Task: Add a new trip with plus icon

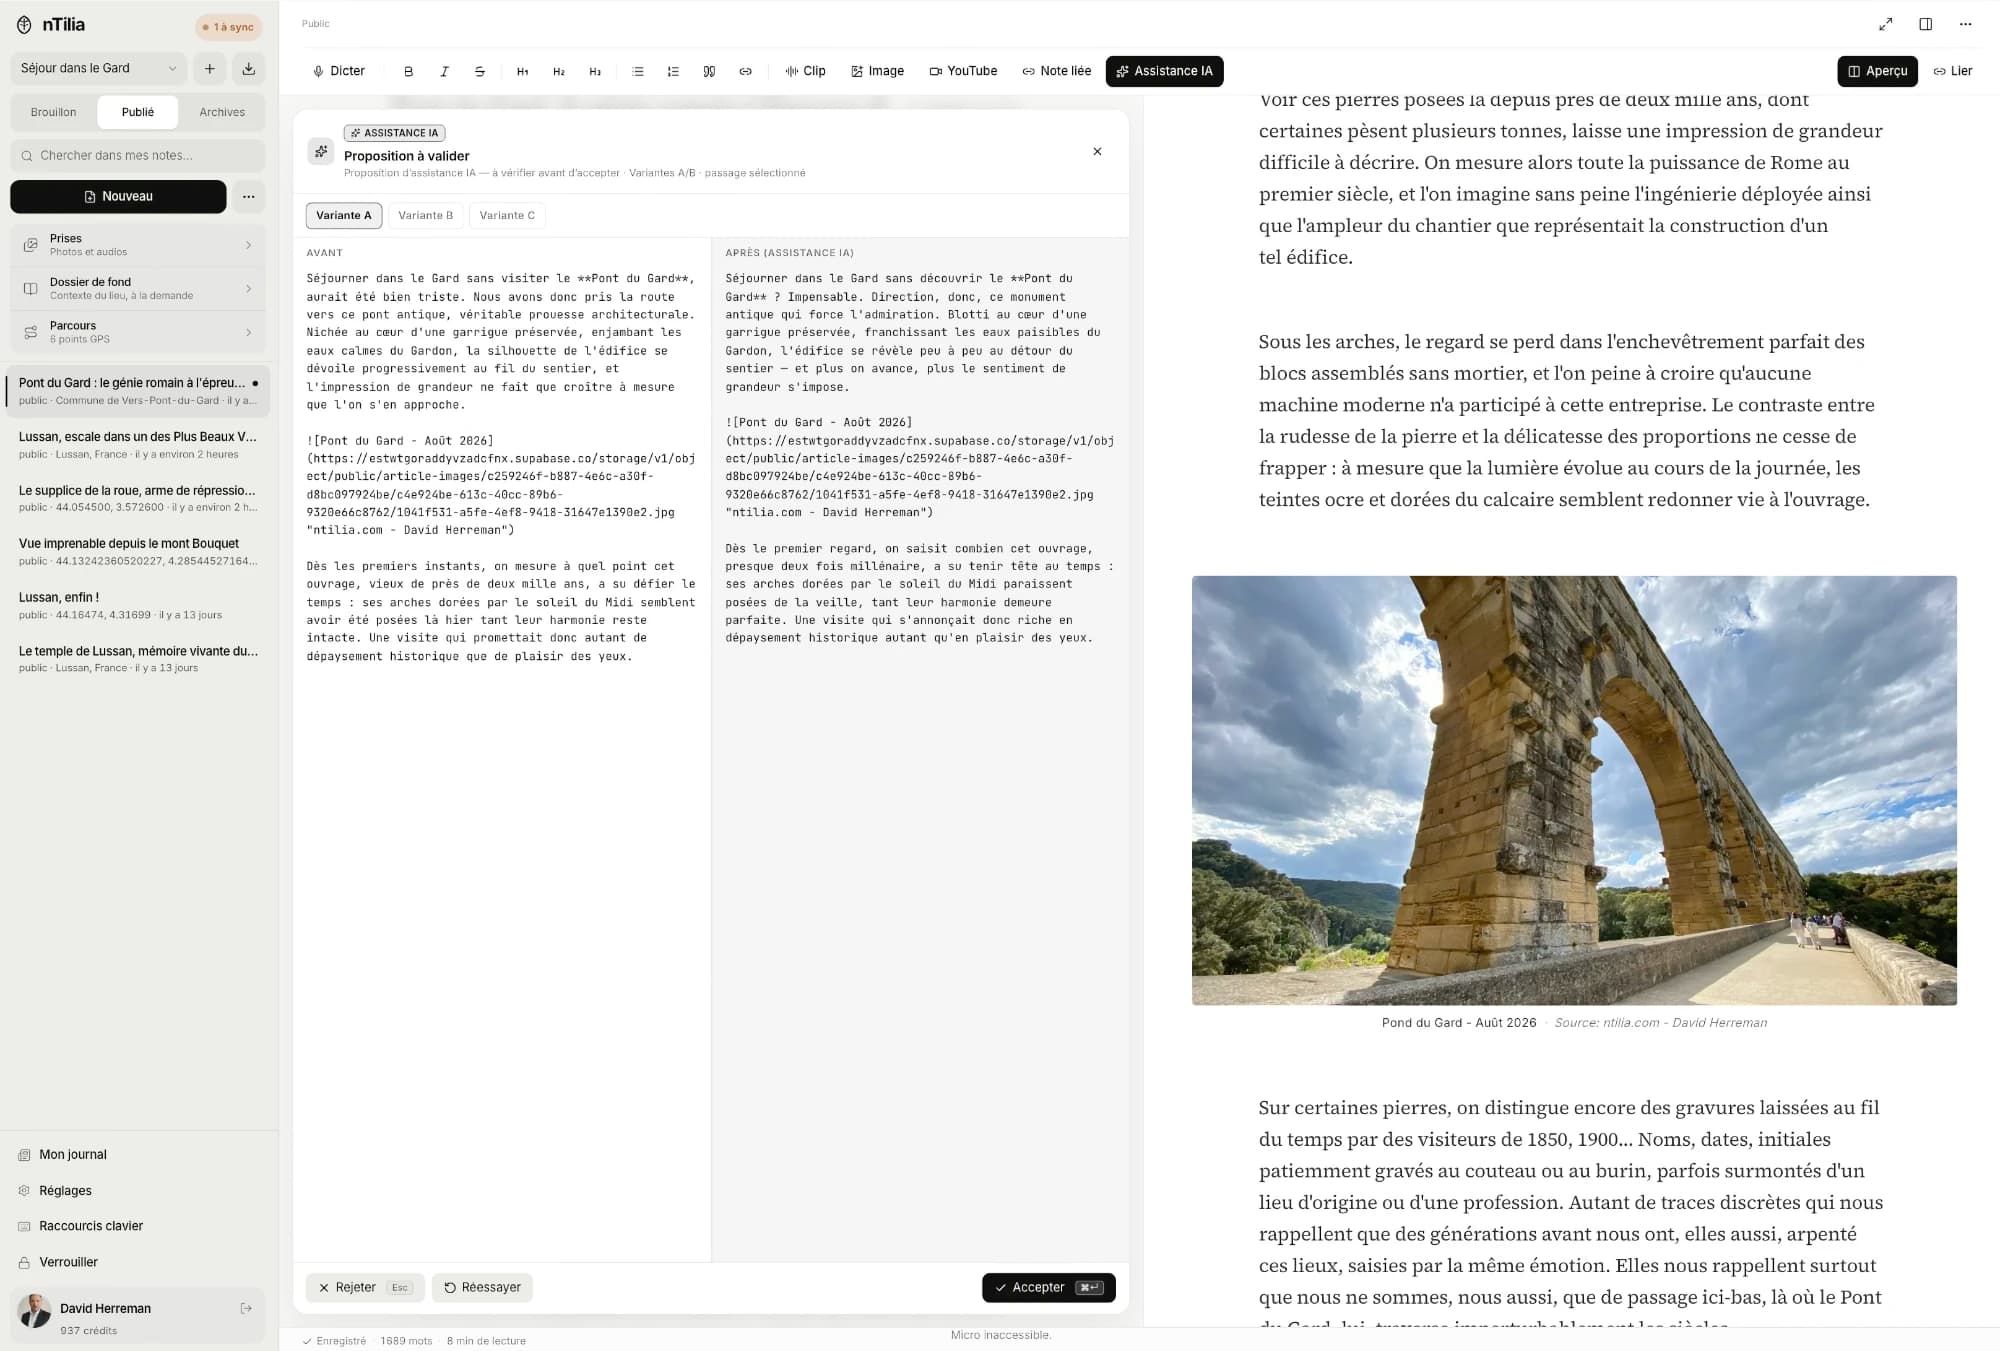Action: [x=210, y=68]
